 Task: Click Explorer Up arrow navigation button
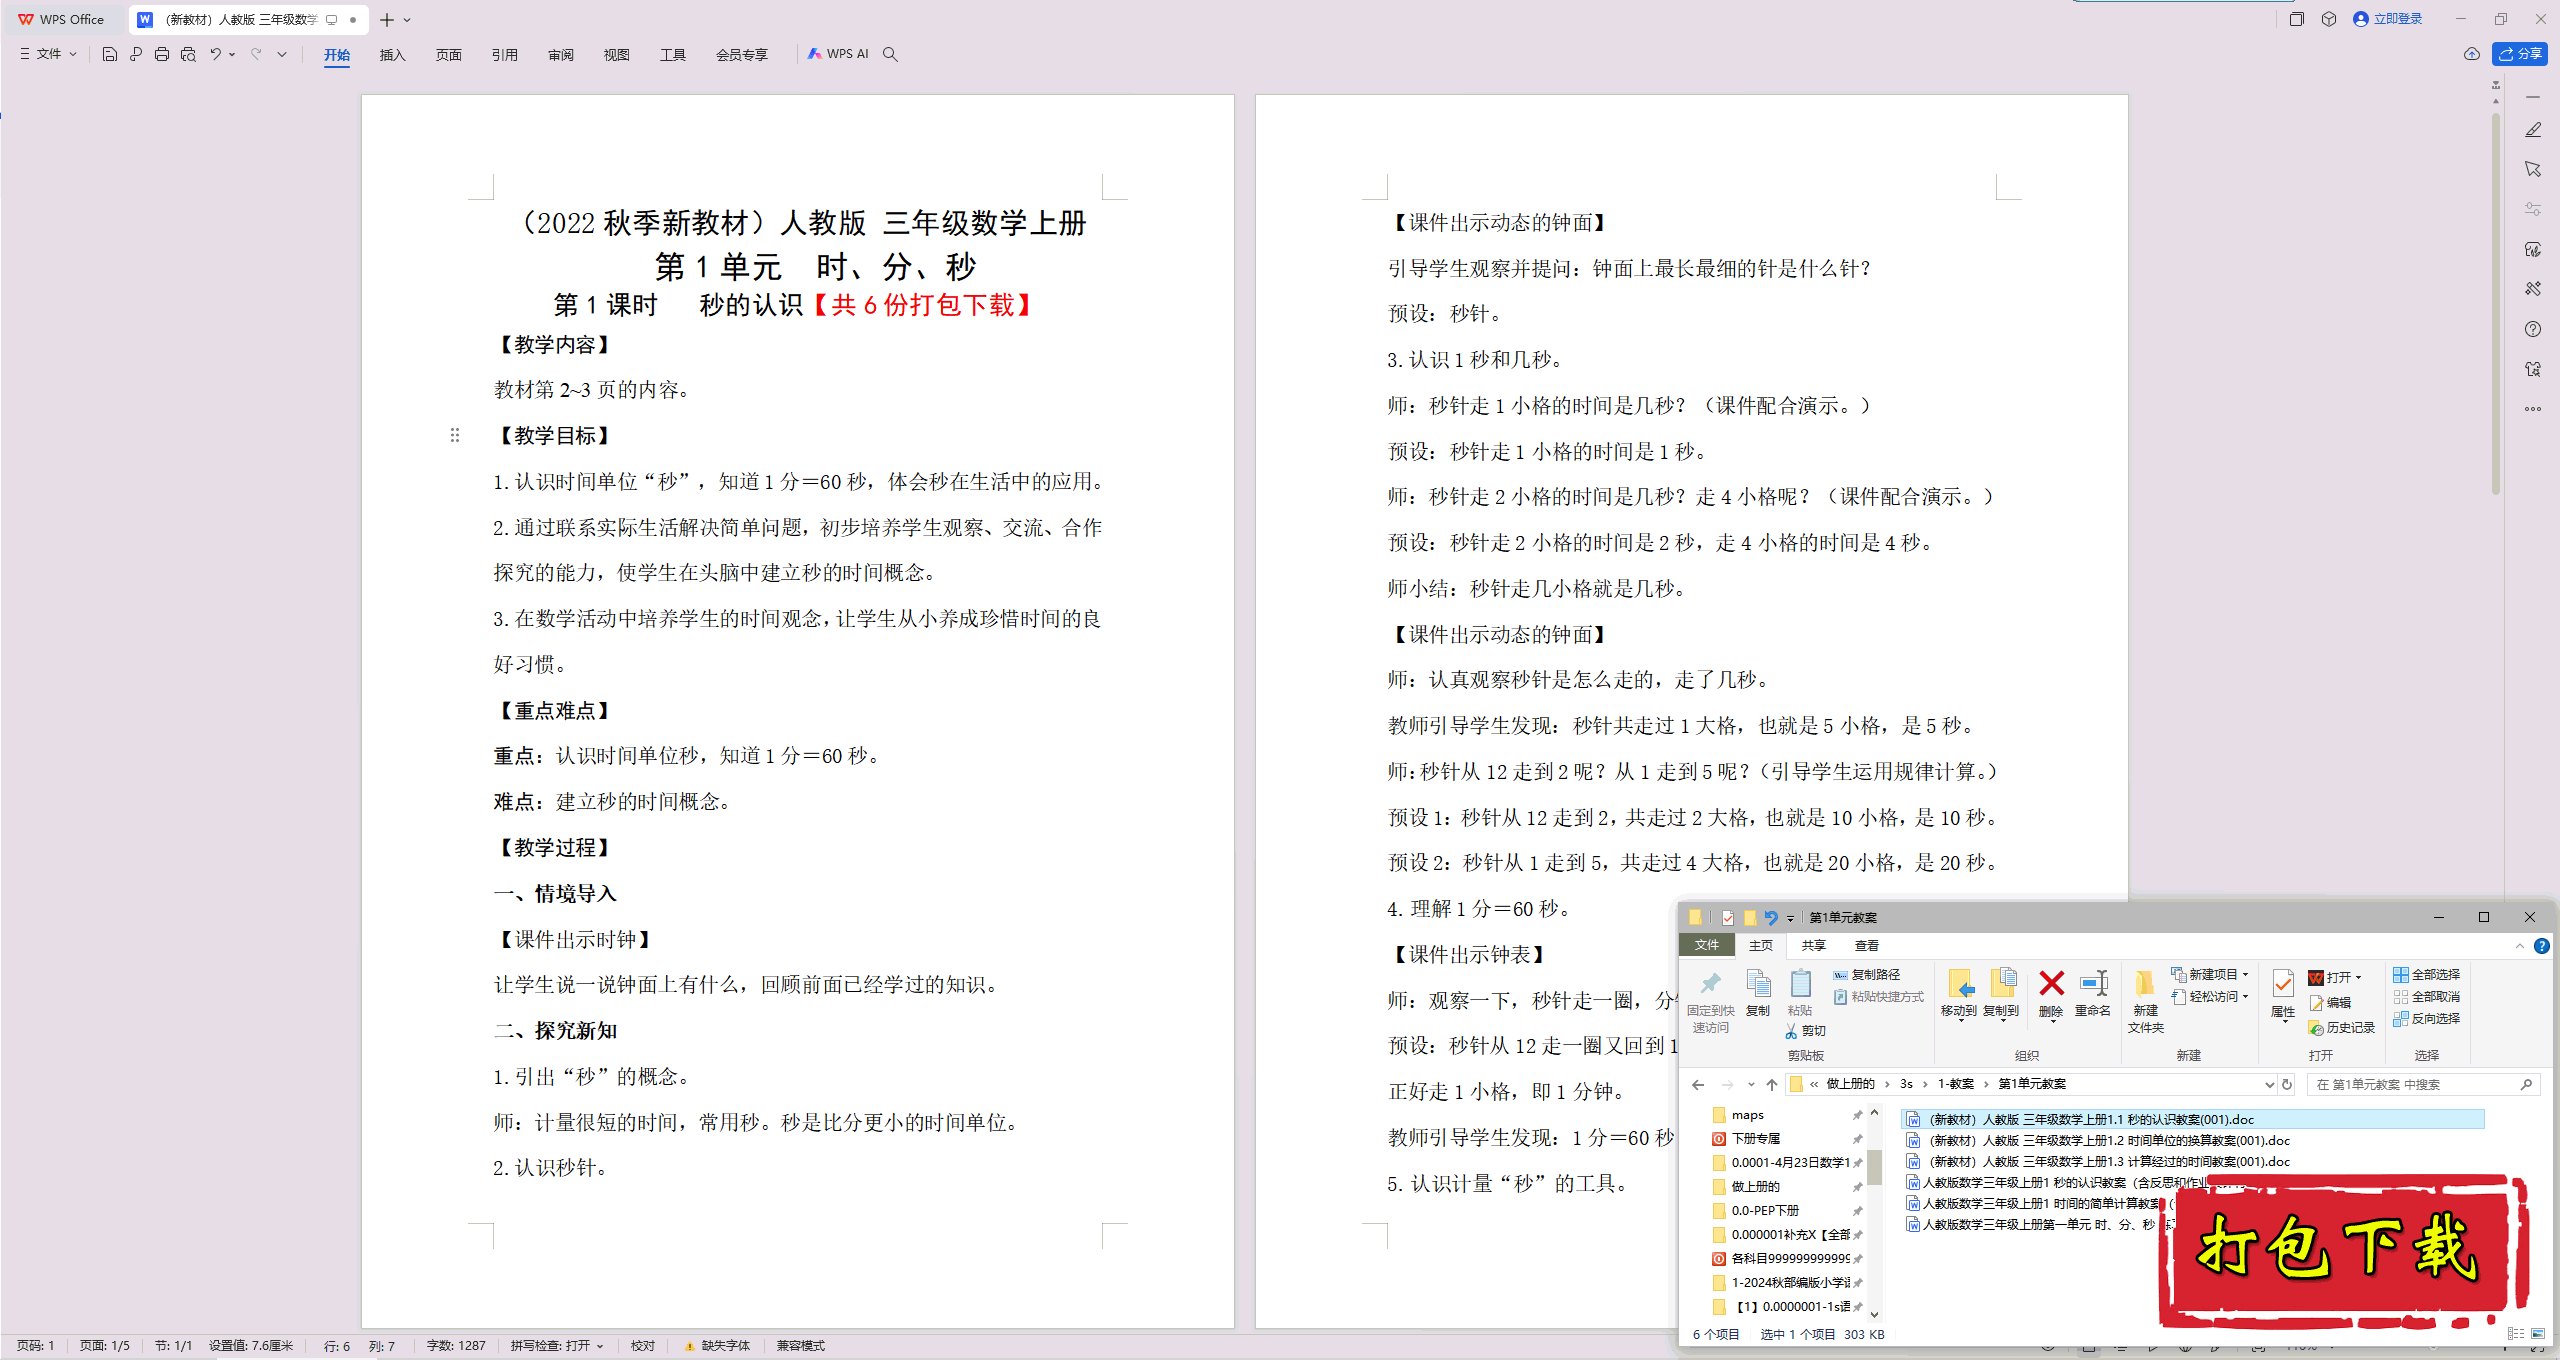coord(1772,1085)
